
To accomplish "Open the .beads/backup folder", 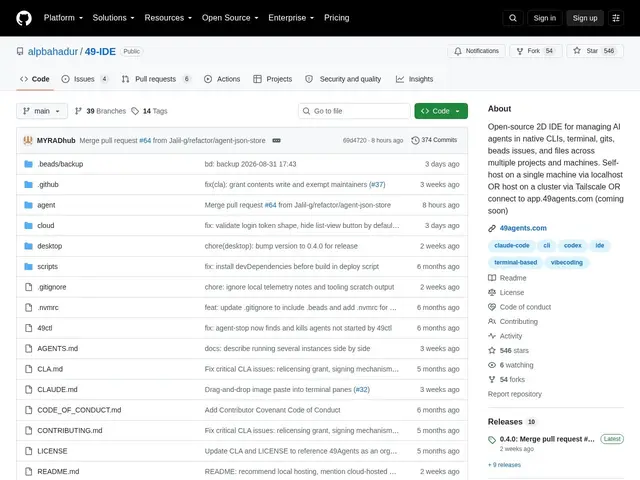I will click(60, 164).
